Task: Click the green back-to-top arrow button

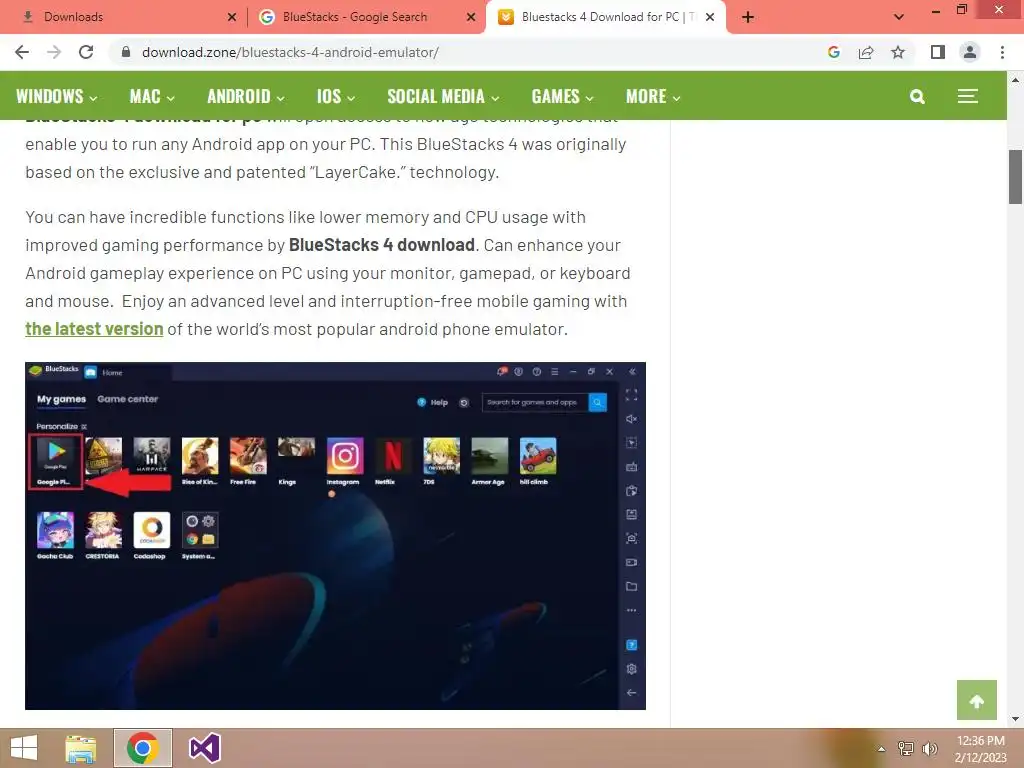Action: coord(976,700)
